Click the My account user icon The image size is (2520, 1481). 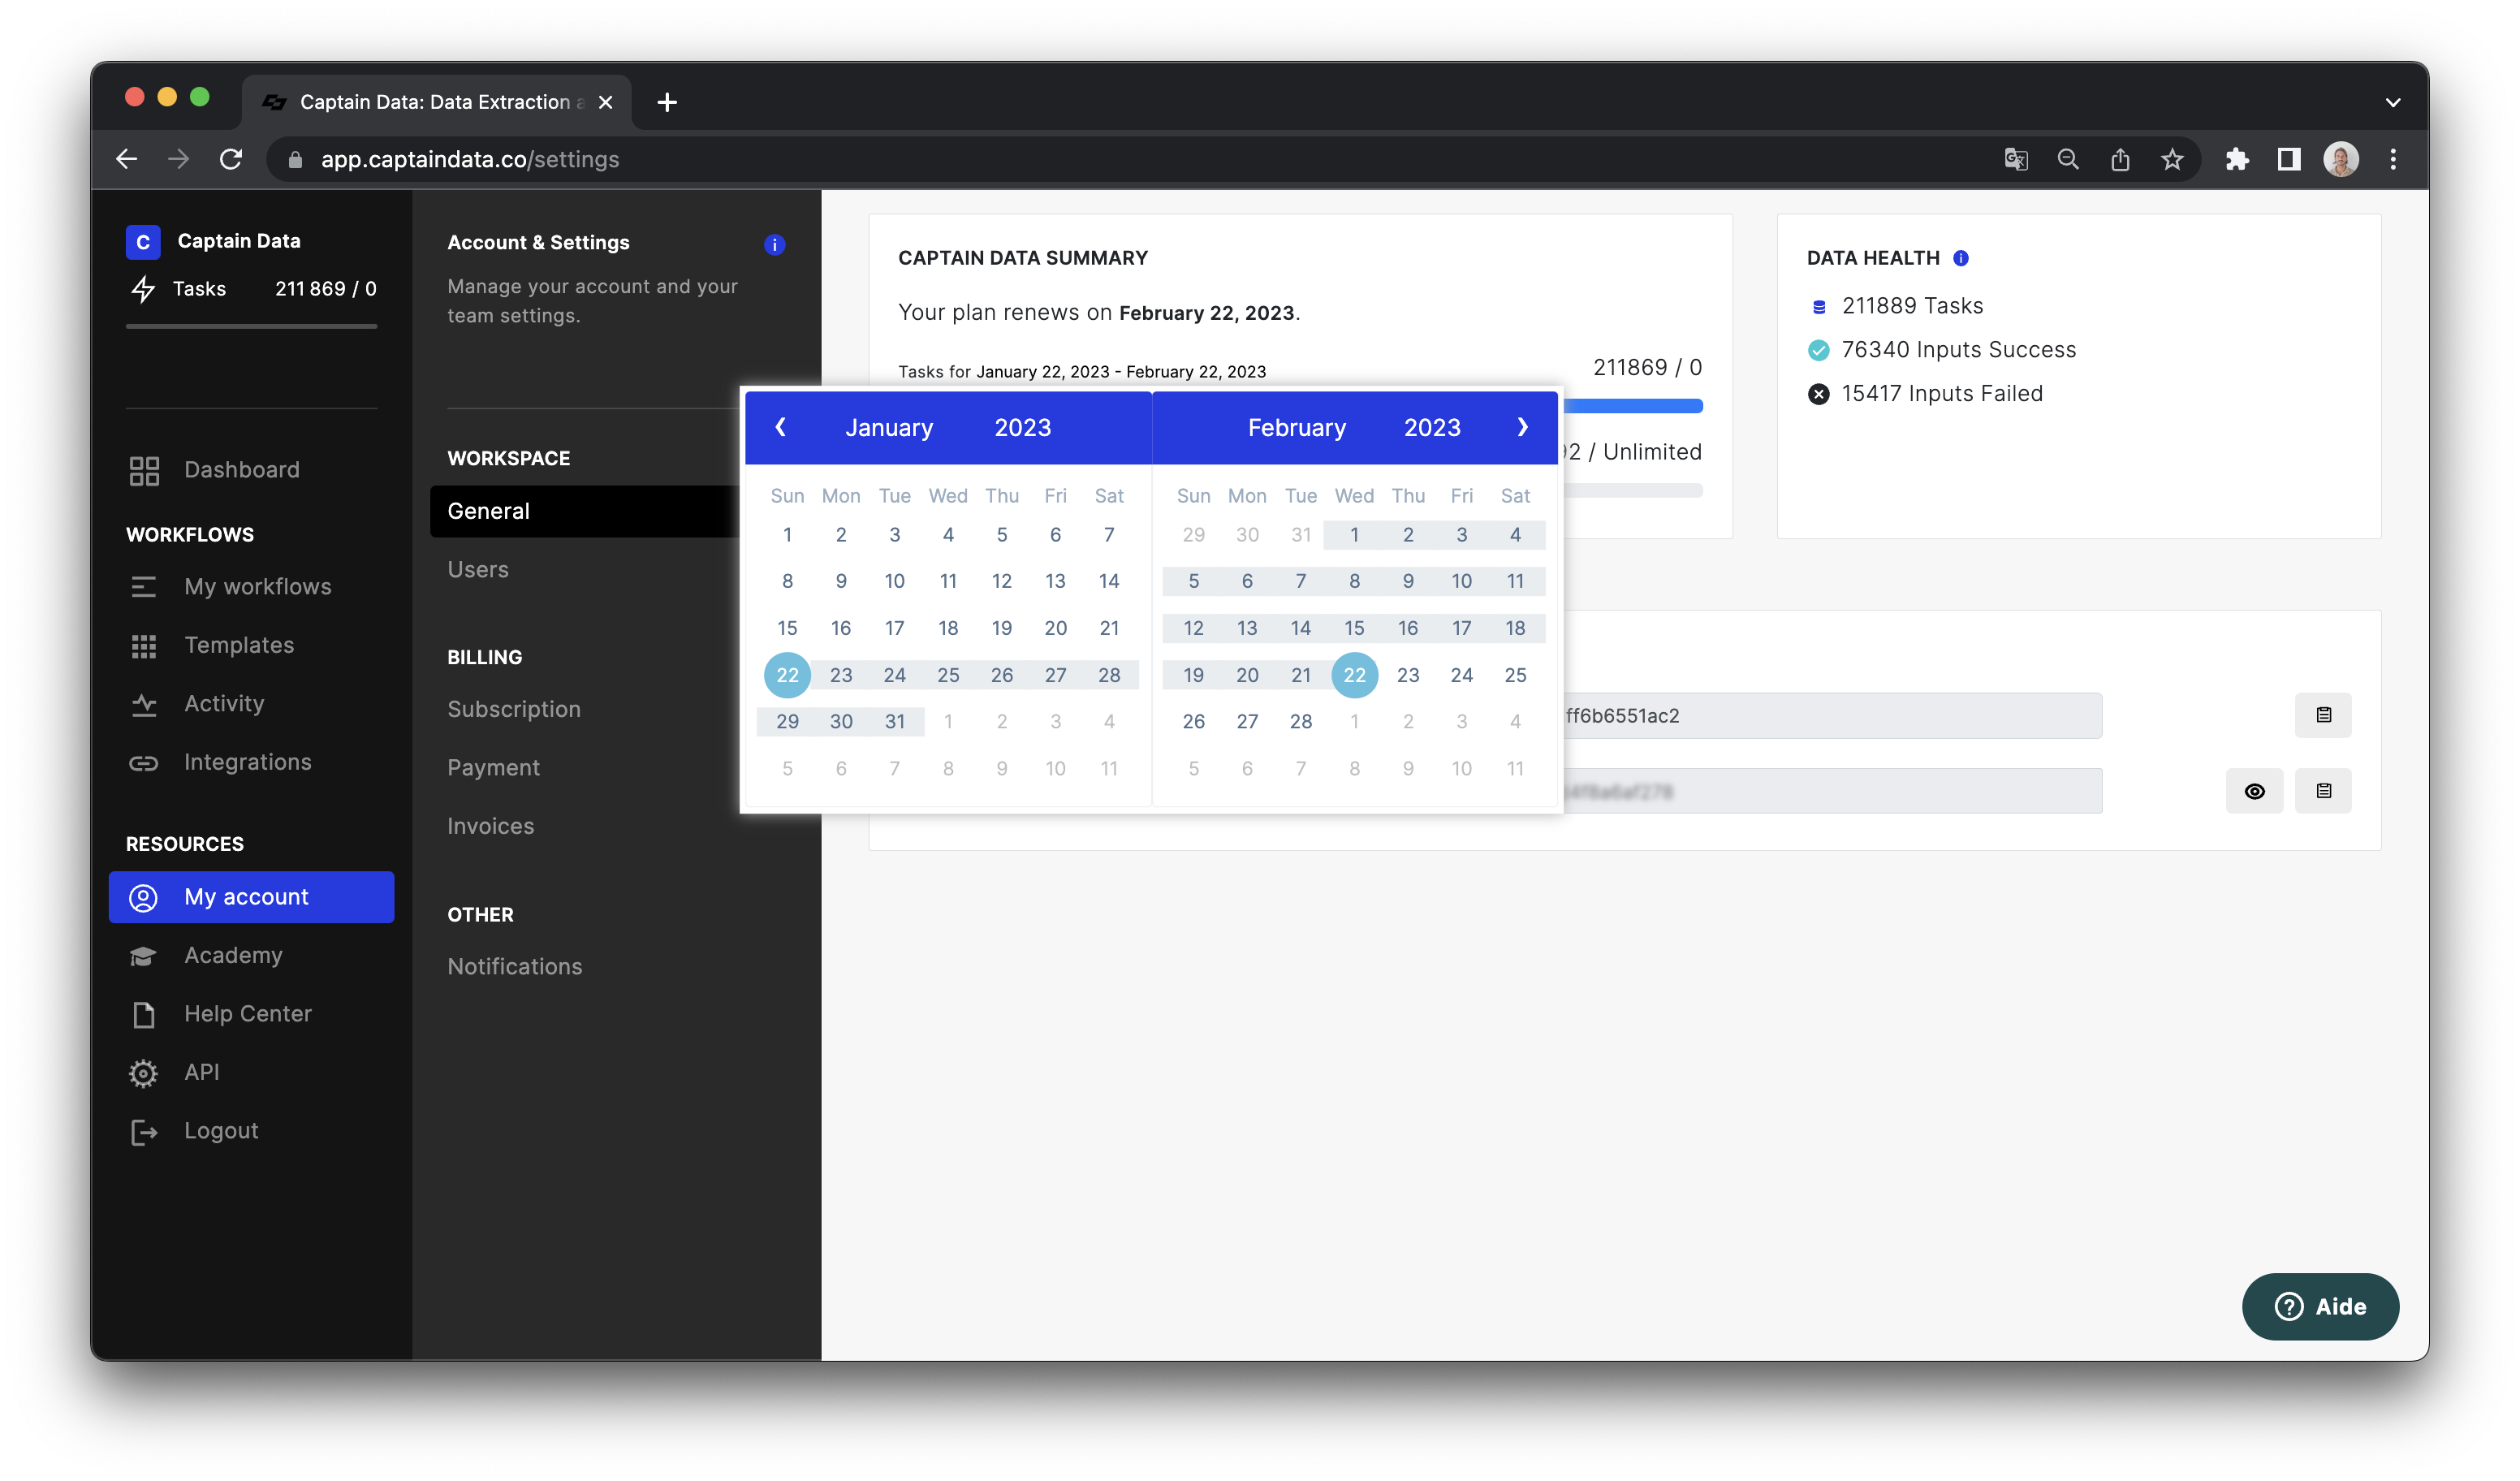point(144,897)
